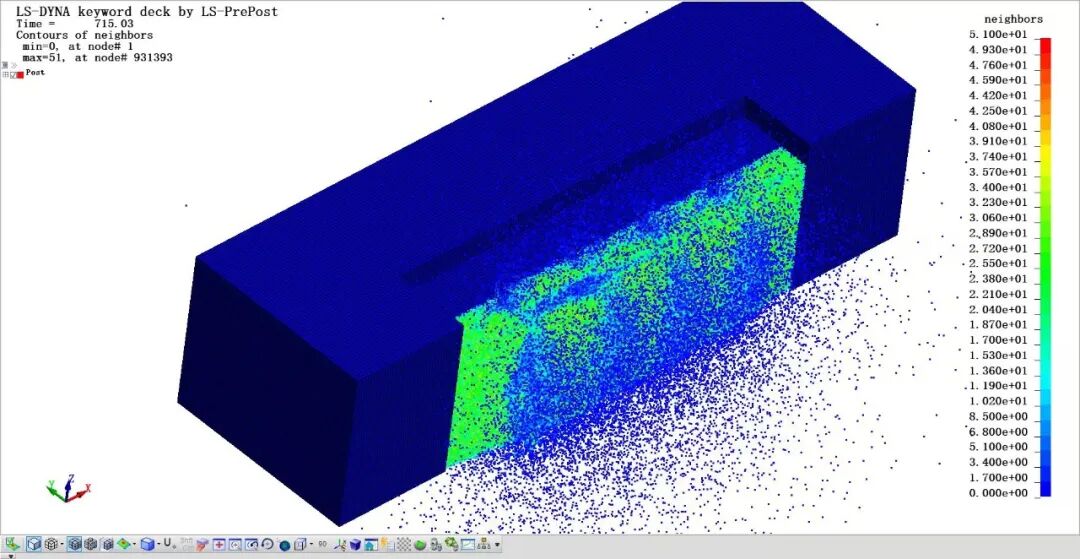The image size is (1080, 559).
Task: Select the shaded mesh cube view icon
Action: [x=74, y=545]
